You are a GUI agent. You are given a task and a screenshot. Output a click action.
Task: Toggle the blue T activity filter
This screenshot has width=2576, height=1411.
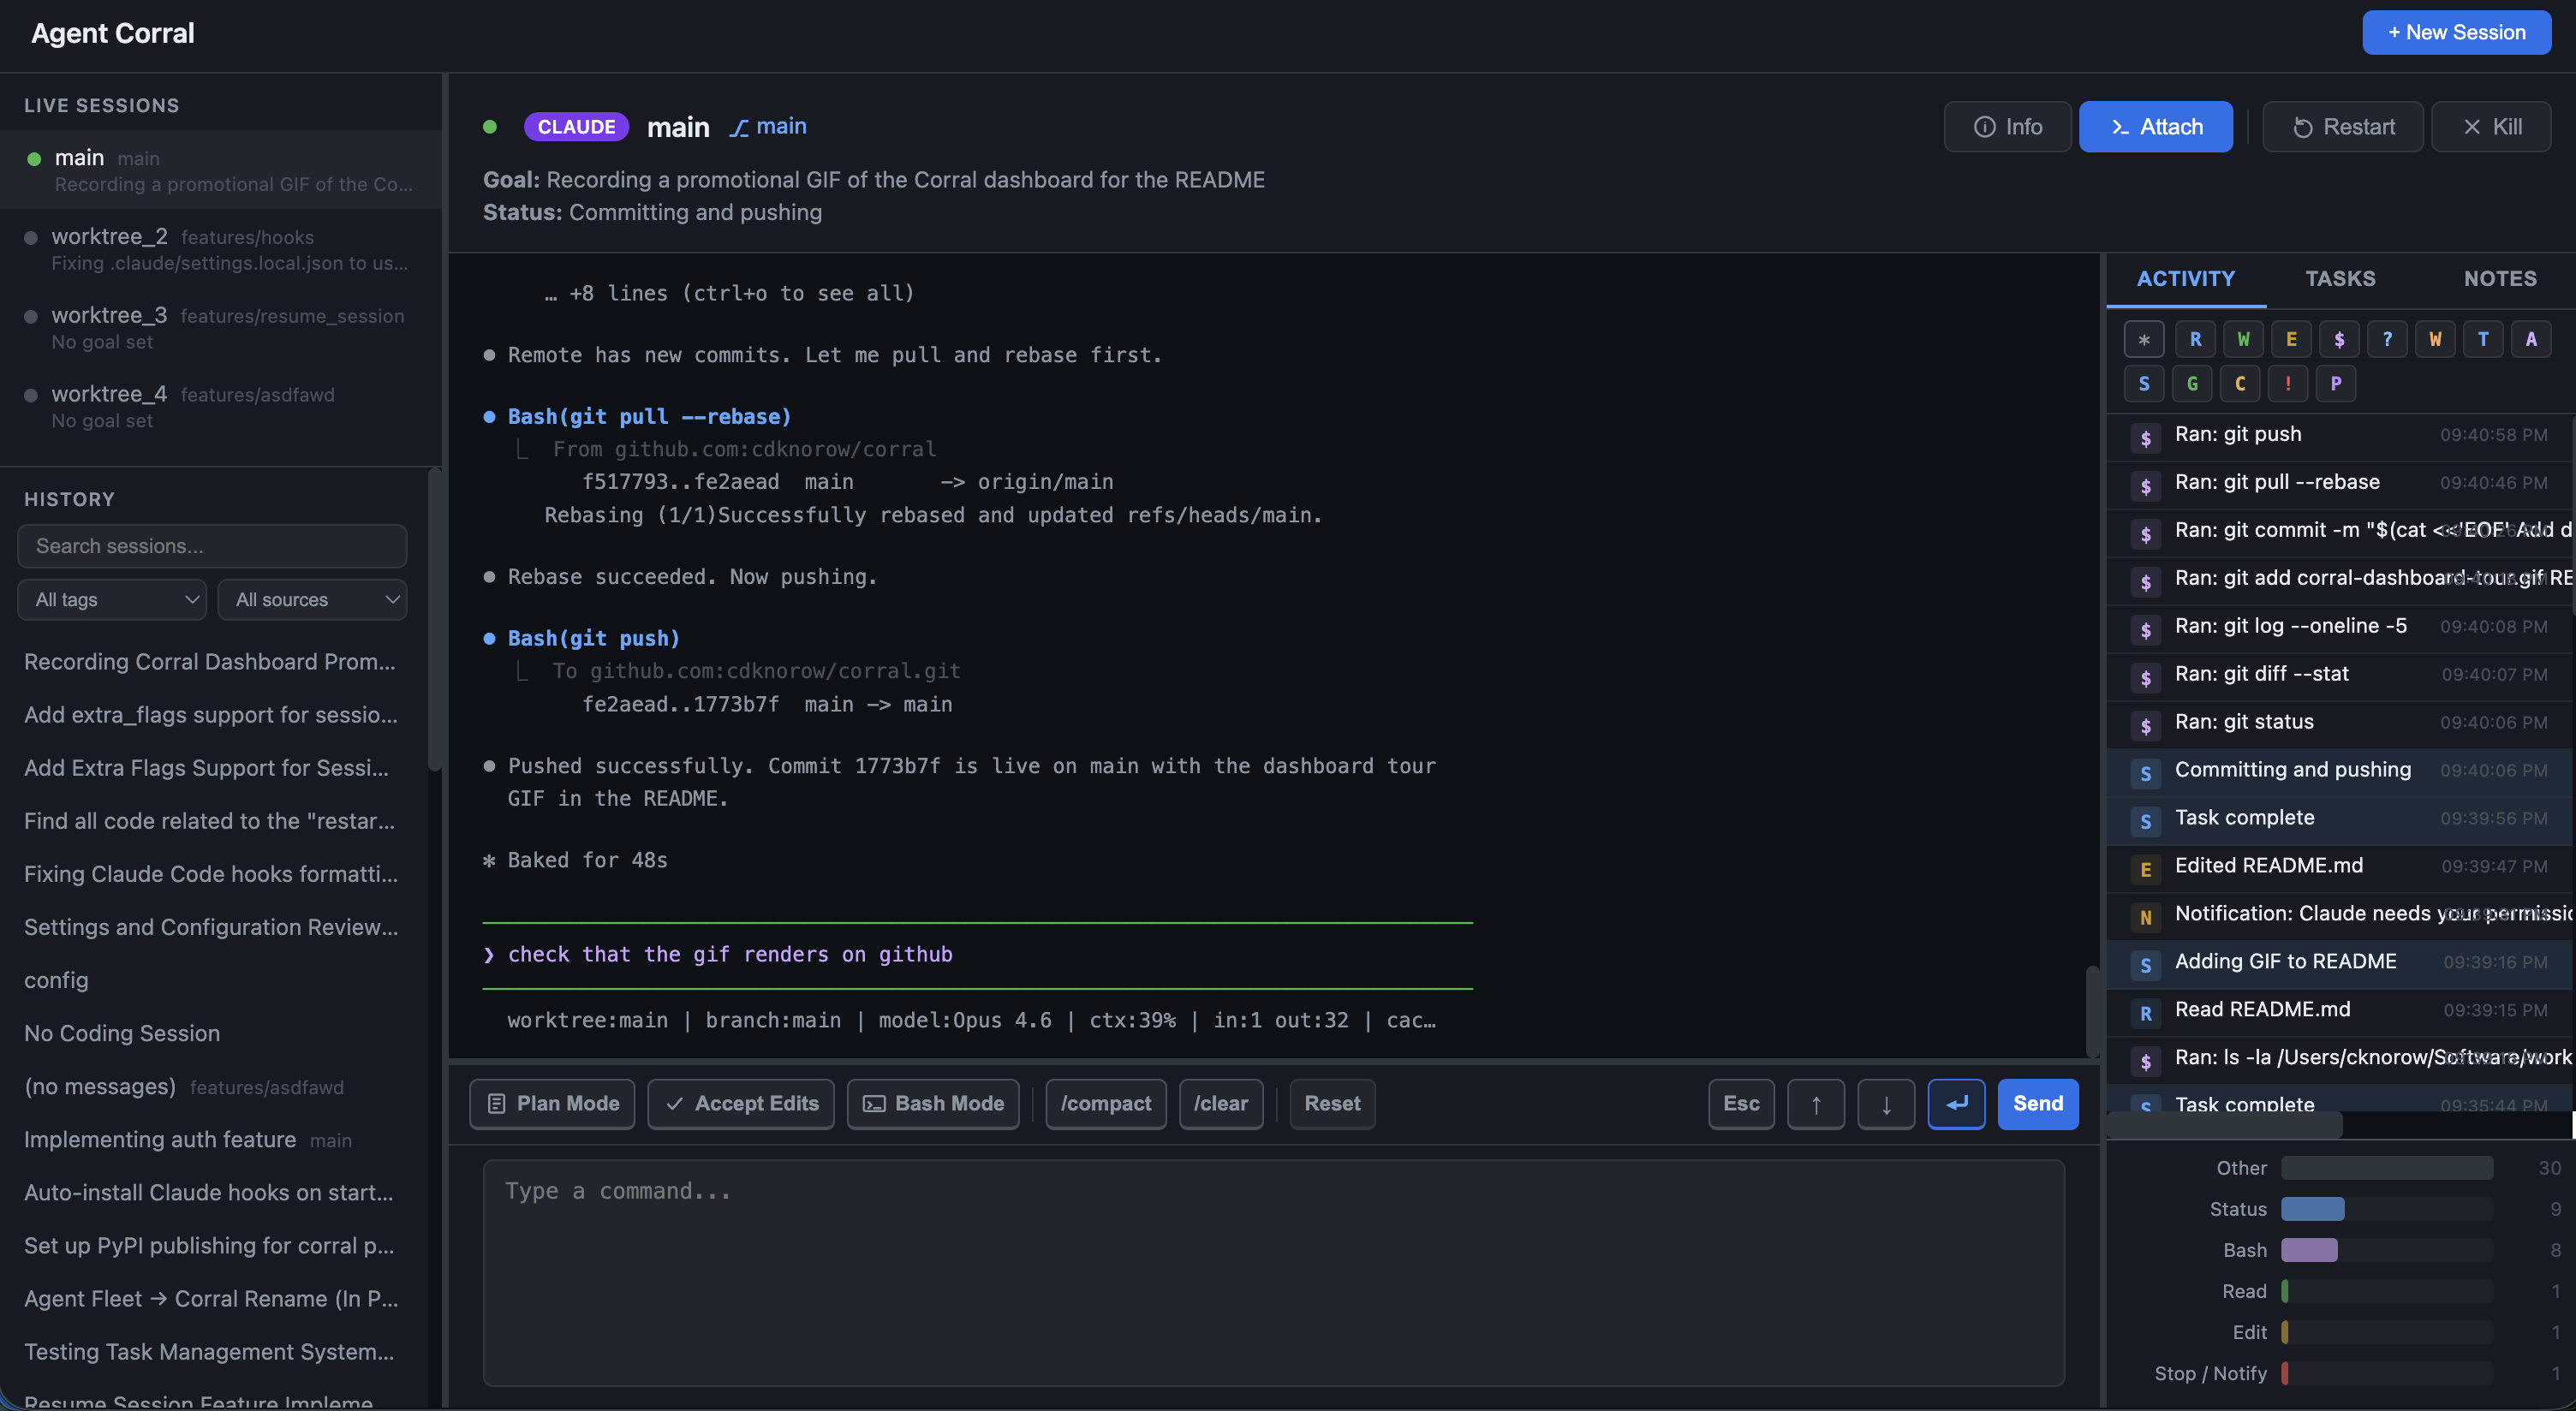(2482, 339)
